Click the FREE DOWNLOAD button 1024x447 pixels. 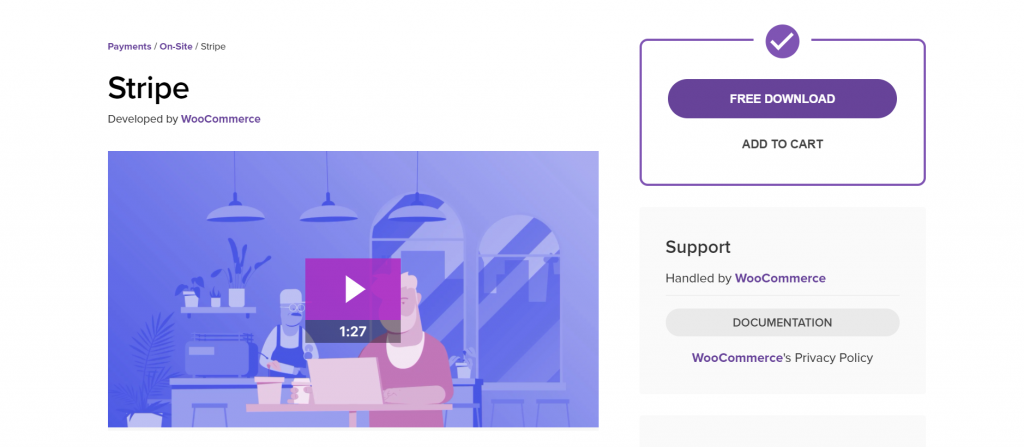coord(782,99)
